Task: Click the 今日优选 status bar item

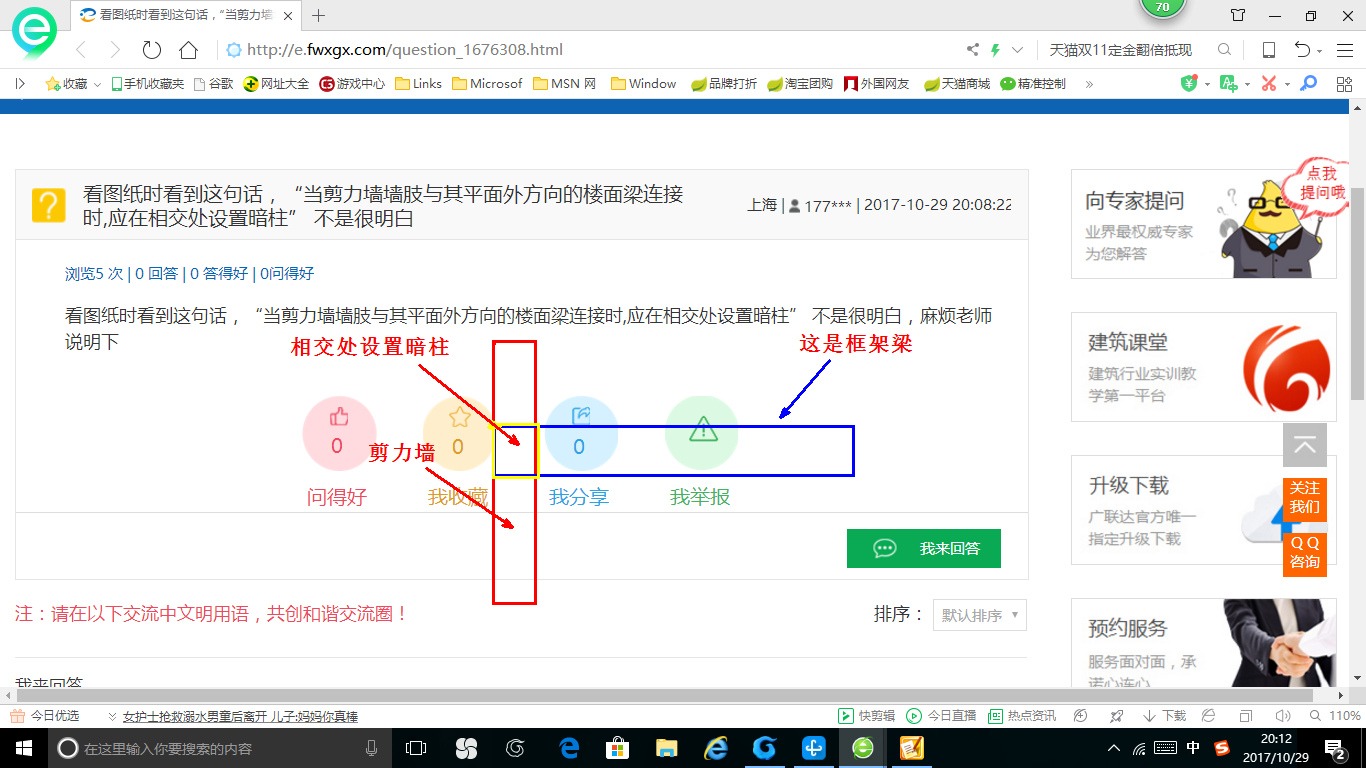Action: pos(45,716)
